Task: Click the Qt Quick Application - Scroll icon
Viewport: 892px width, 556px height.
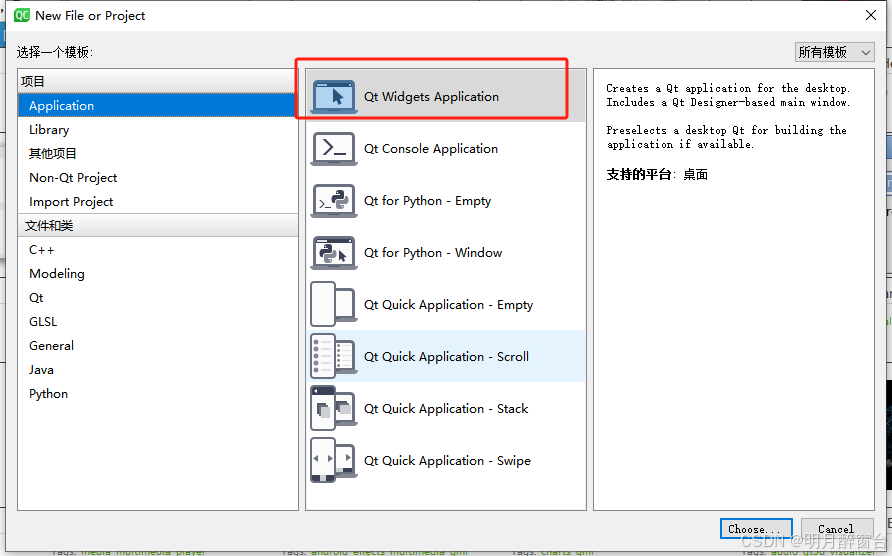Action: (334, 356)
